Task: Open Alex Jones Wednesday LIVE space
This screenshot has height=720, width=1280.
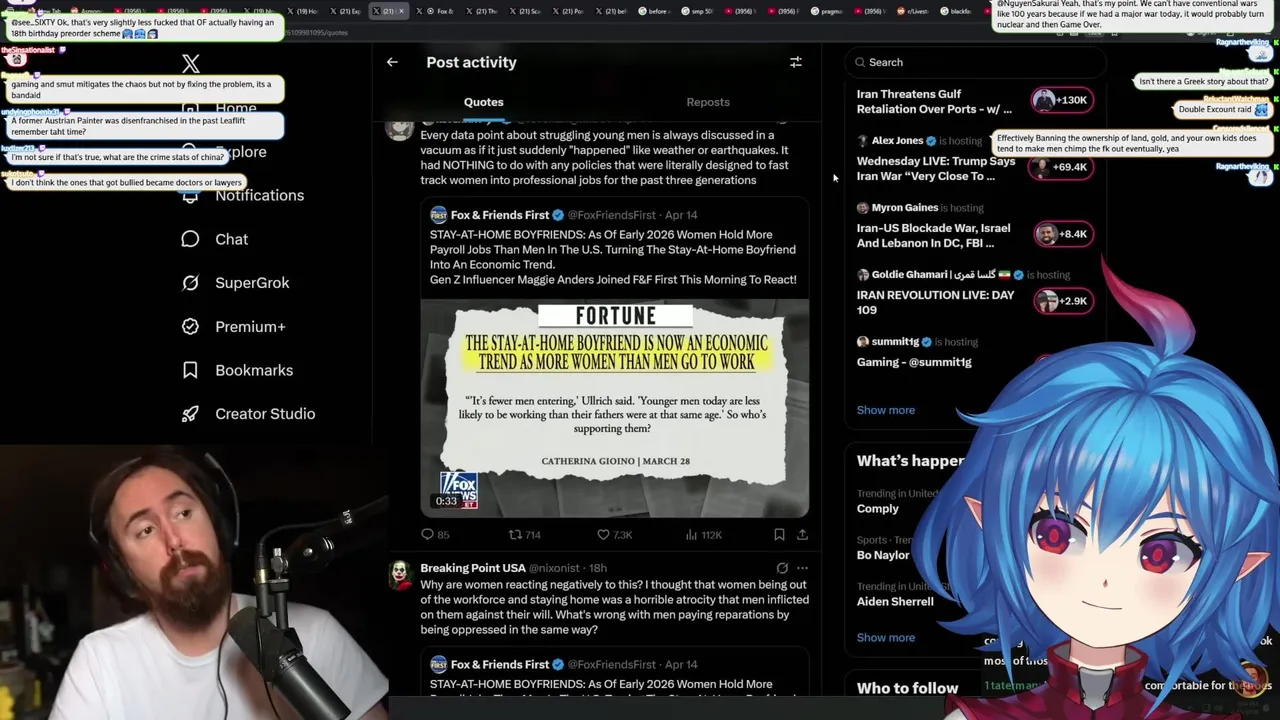Action: tap(936, 168)
